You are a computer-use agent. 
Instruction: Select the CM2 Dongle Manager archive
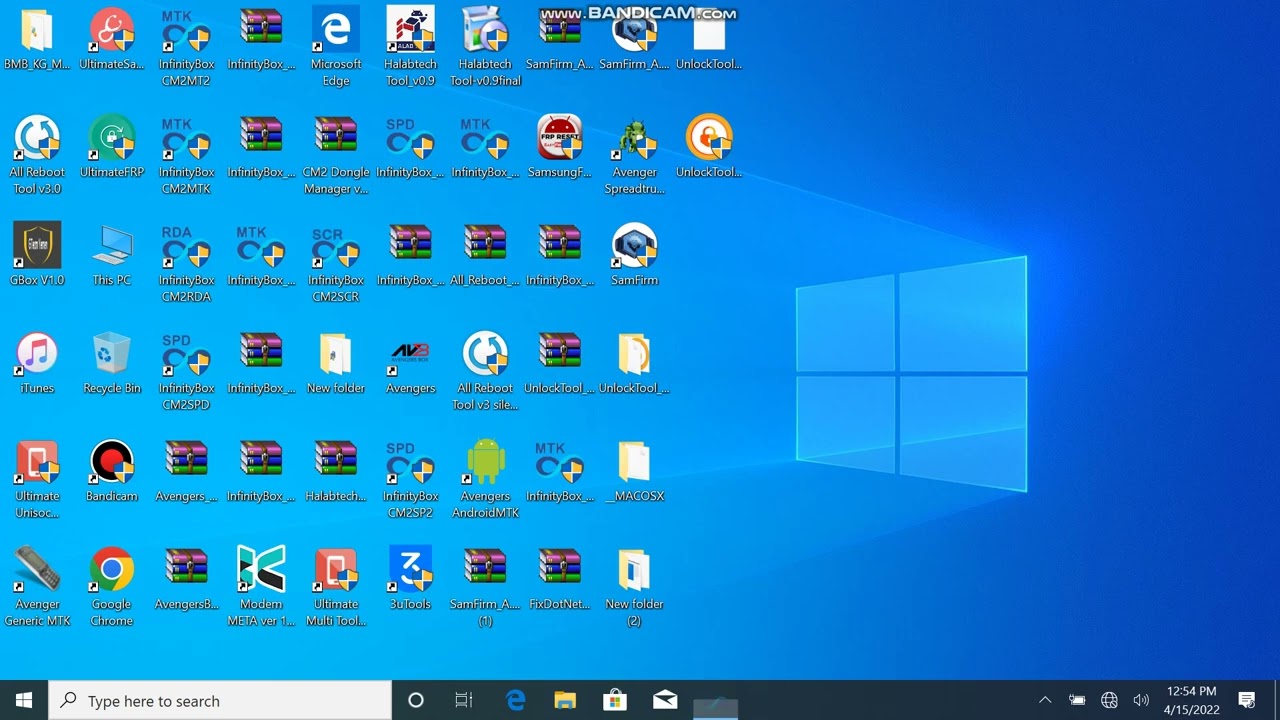(x=336, y=138)
